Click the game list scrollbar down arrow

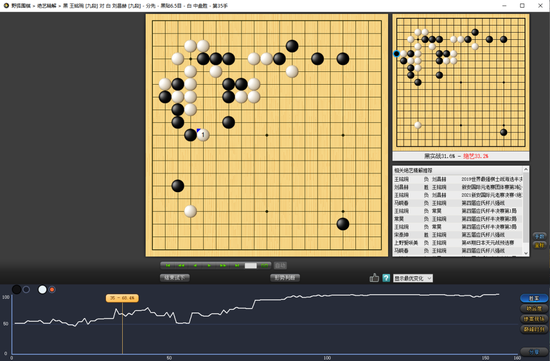point(525,253)
